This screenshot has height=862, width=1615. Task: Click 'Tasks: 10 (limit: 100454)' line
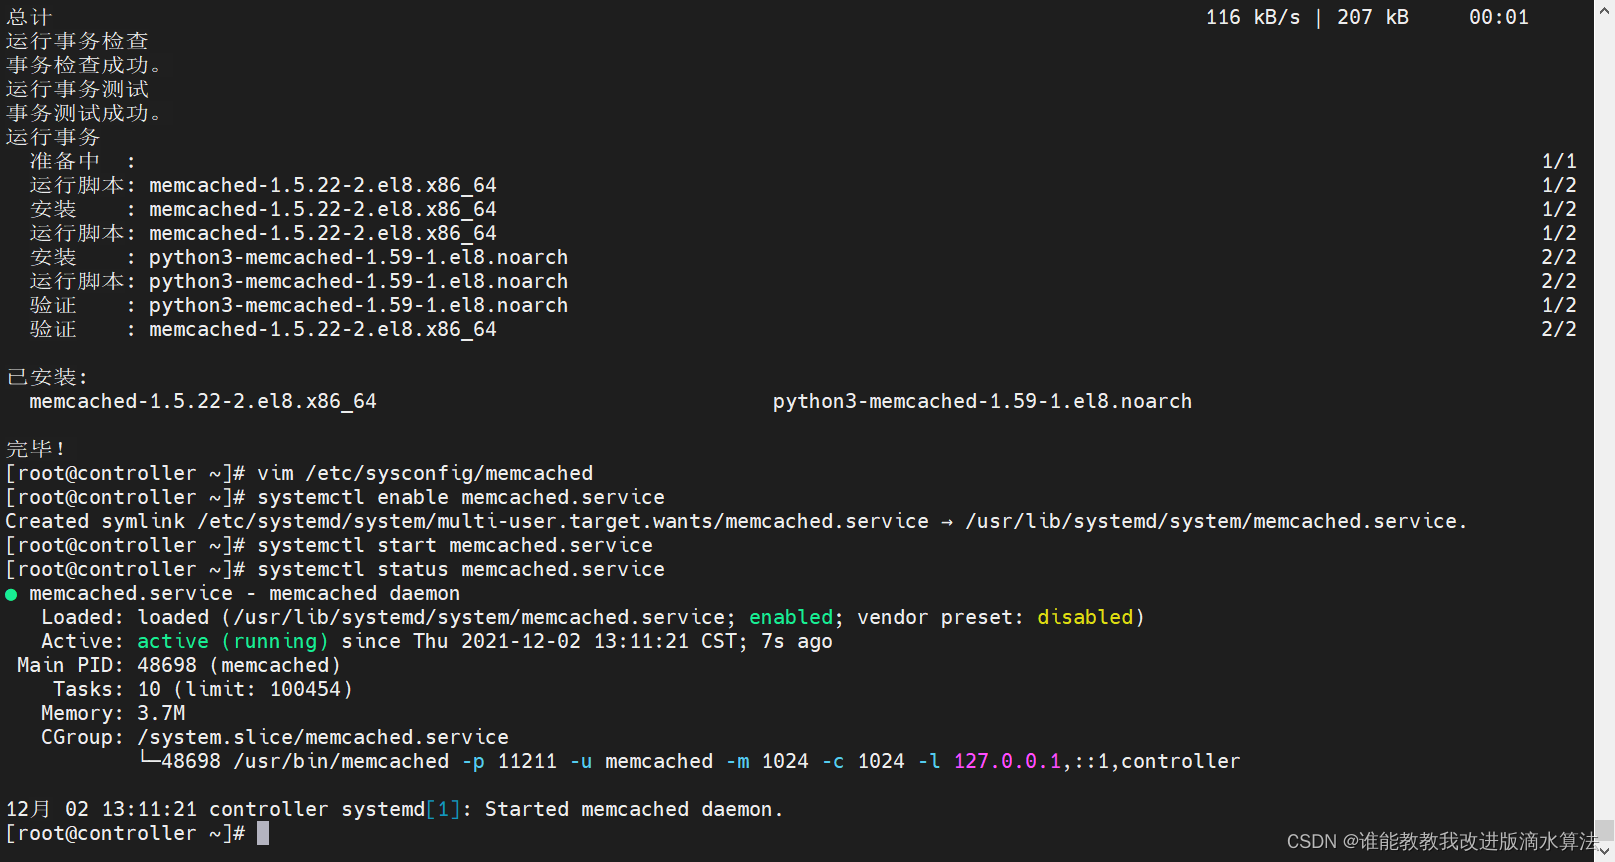tap(203, 689)
